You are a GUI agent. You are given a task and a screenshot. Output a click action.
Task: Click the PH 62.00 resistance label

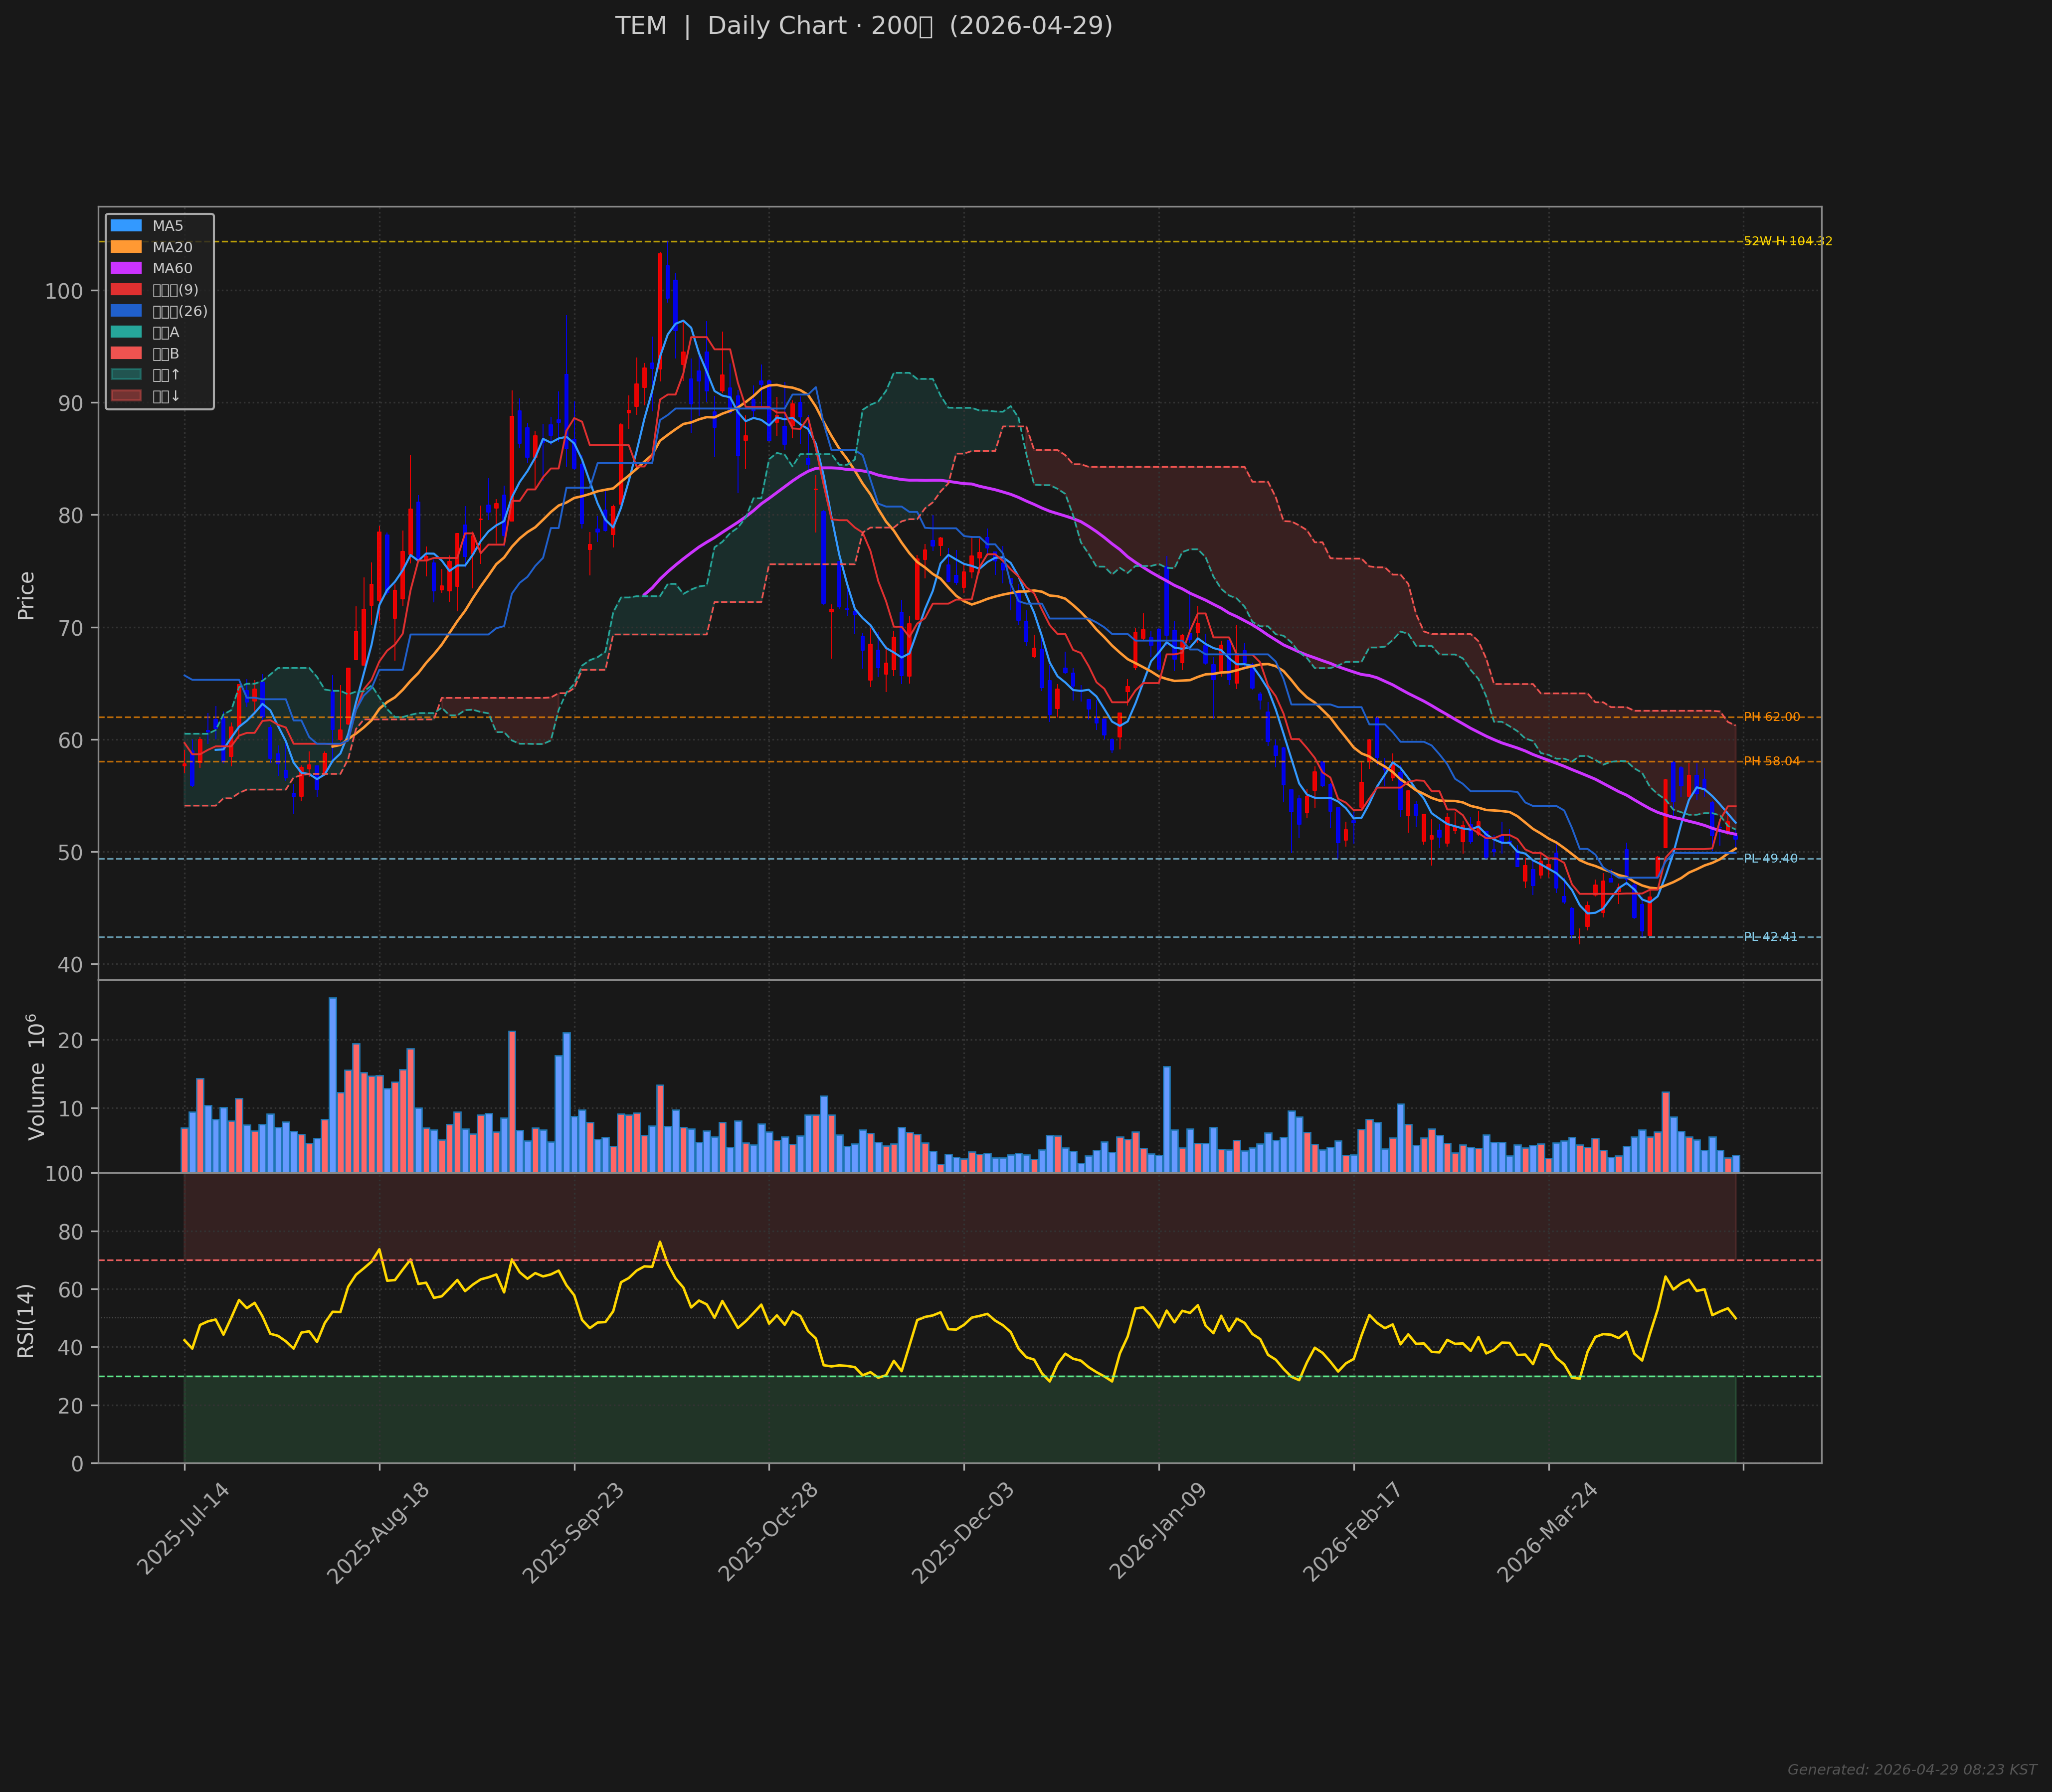(x=1772, y=717)
